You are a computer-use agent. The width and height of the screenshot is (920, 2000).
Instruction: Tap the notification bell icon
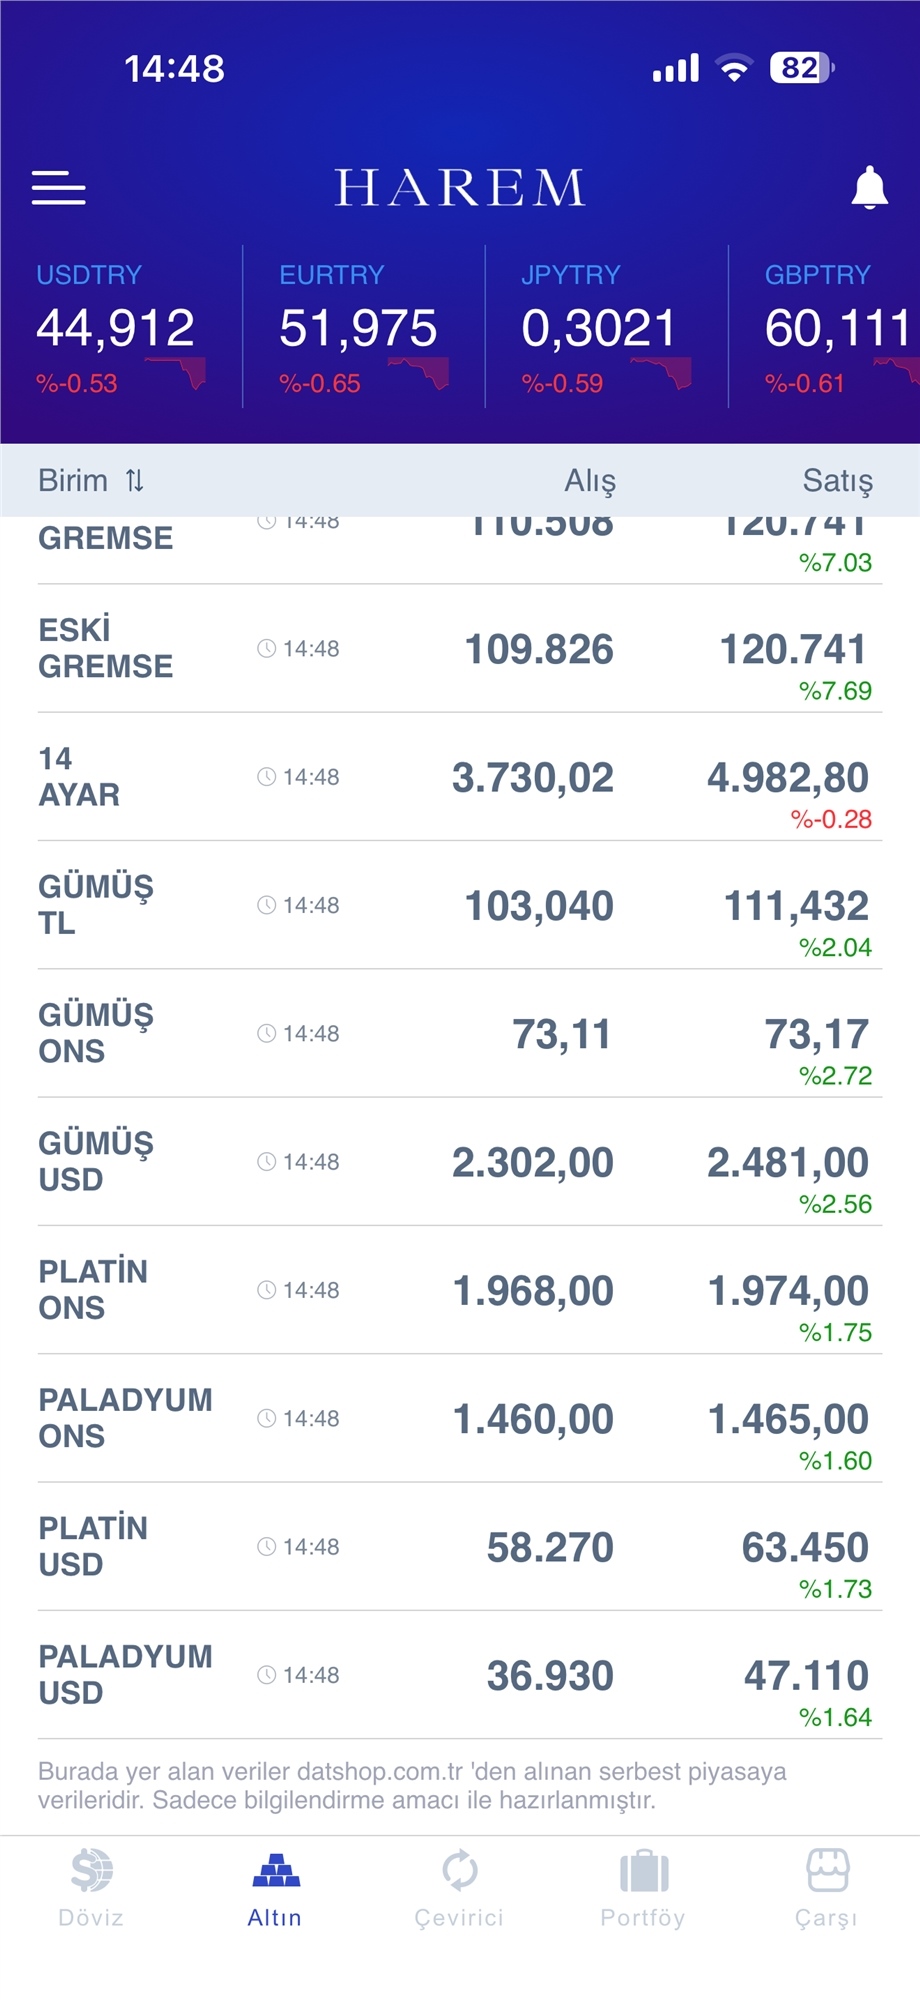(869, 188)
